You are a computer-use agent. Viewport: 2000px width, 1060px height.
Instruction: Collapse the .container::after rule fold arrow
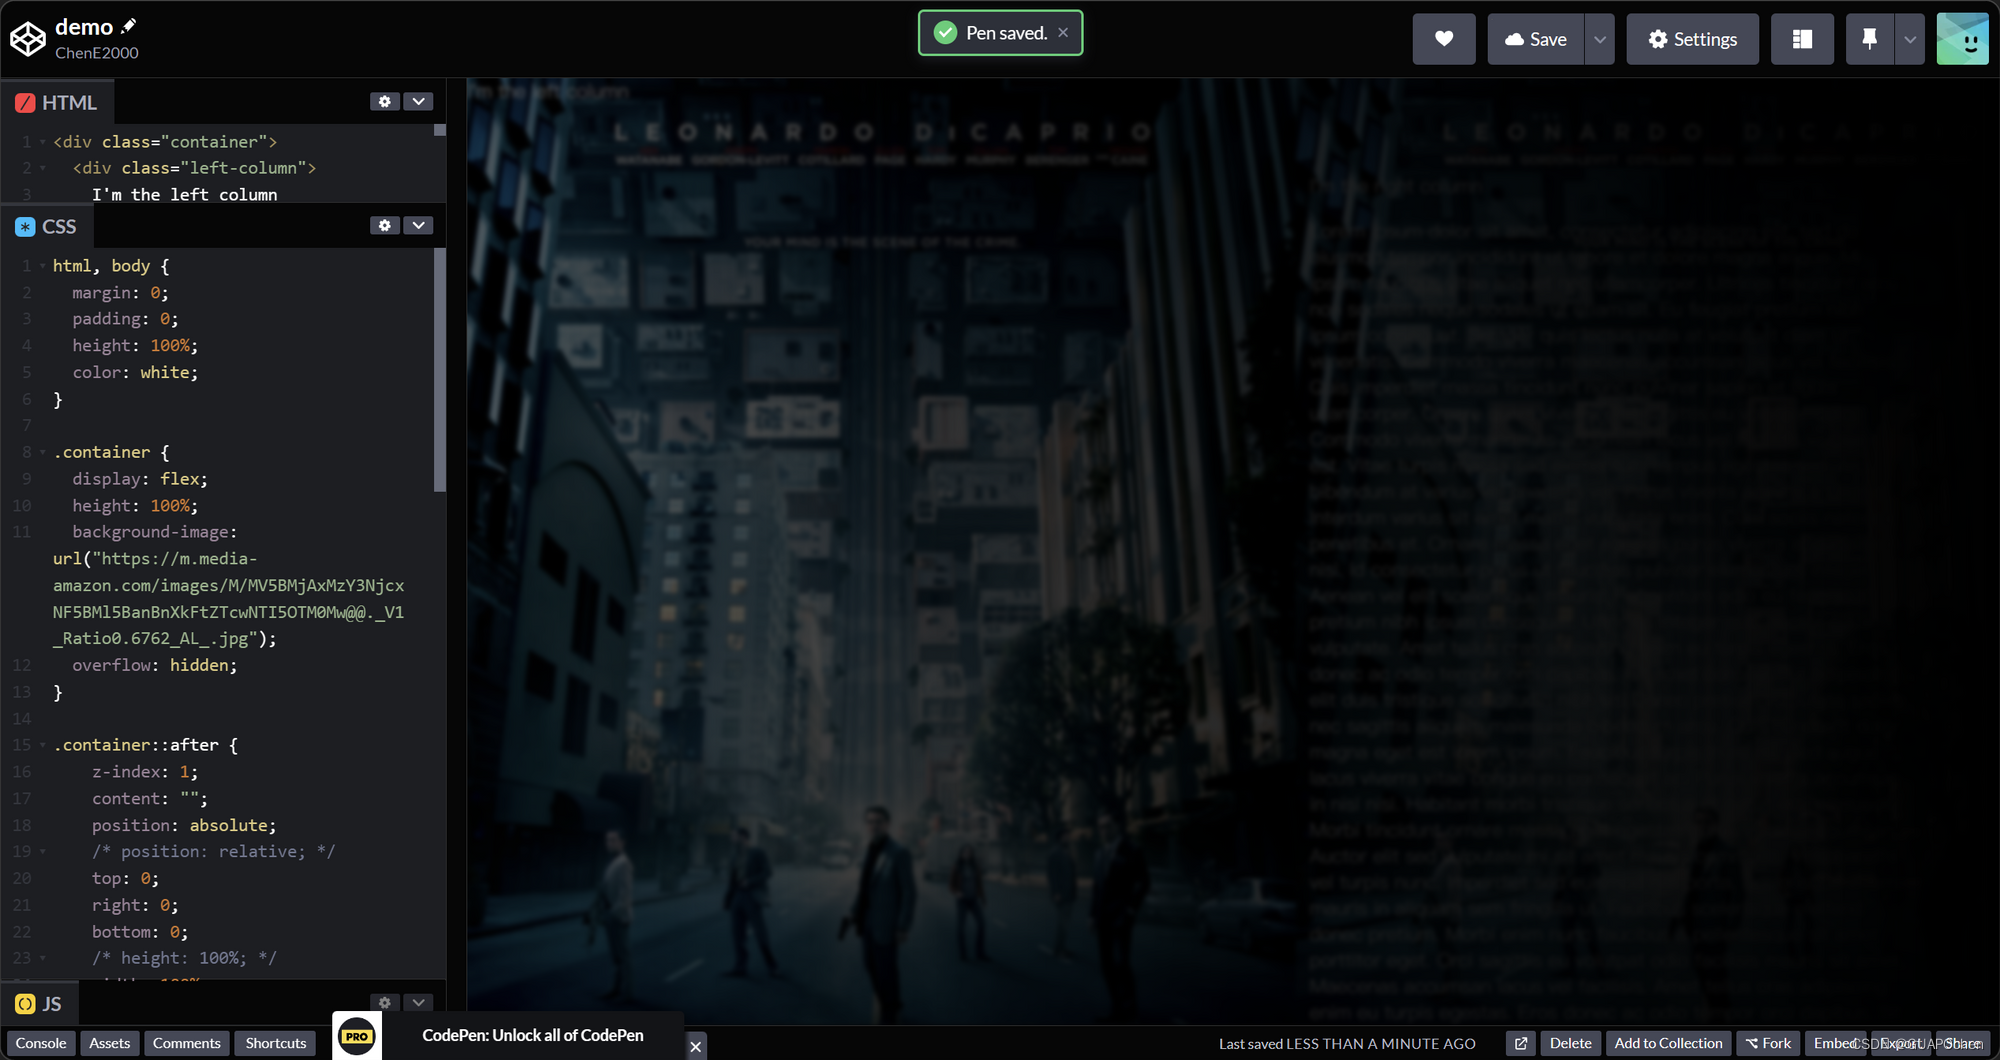pyautogui.click(x=43, y=745)
